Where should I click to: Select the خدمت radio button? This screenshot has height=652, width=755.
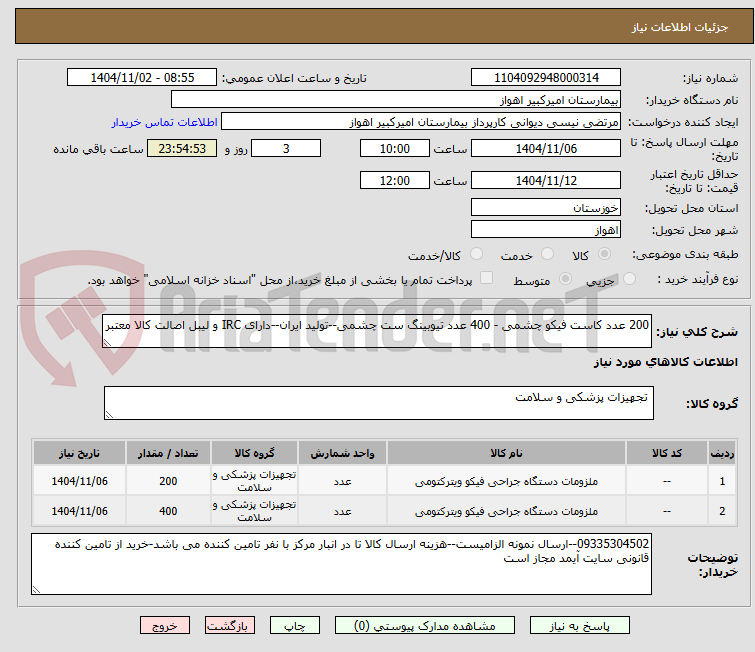tap(547, 254)
